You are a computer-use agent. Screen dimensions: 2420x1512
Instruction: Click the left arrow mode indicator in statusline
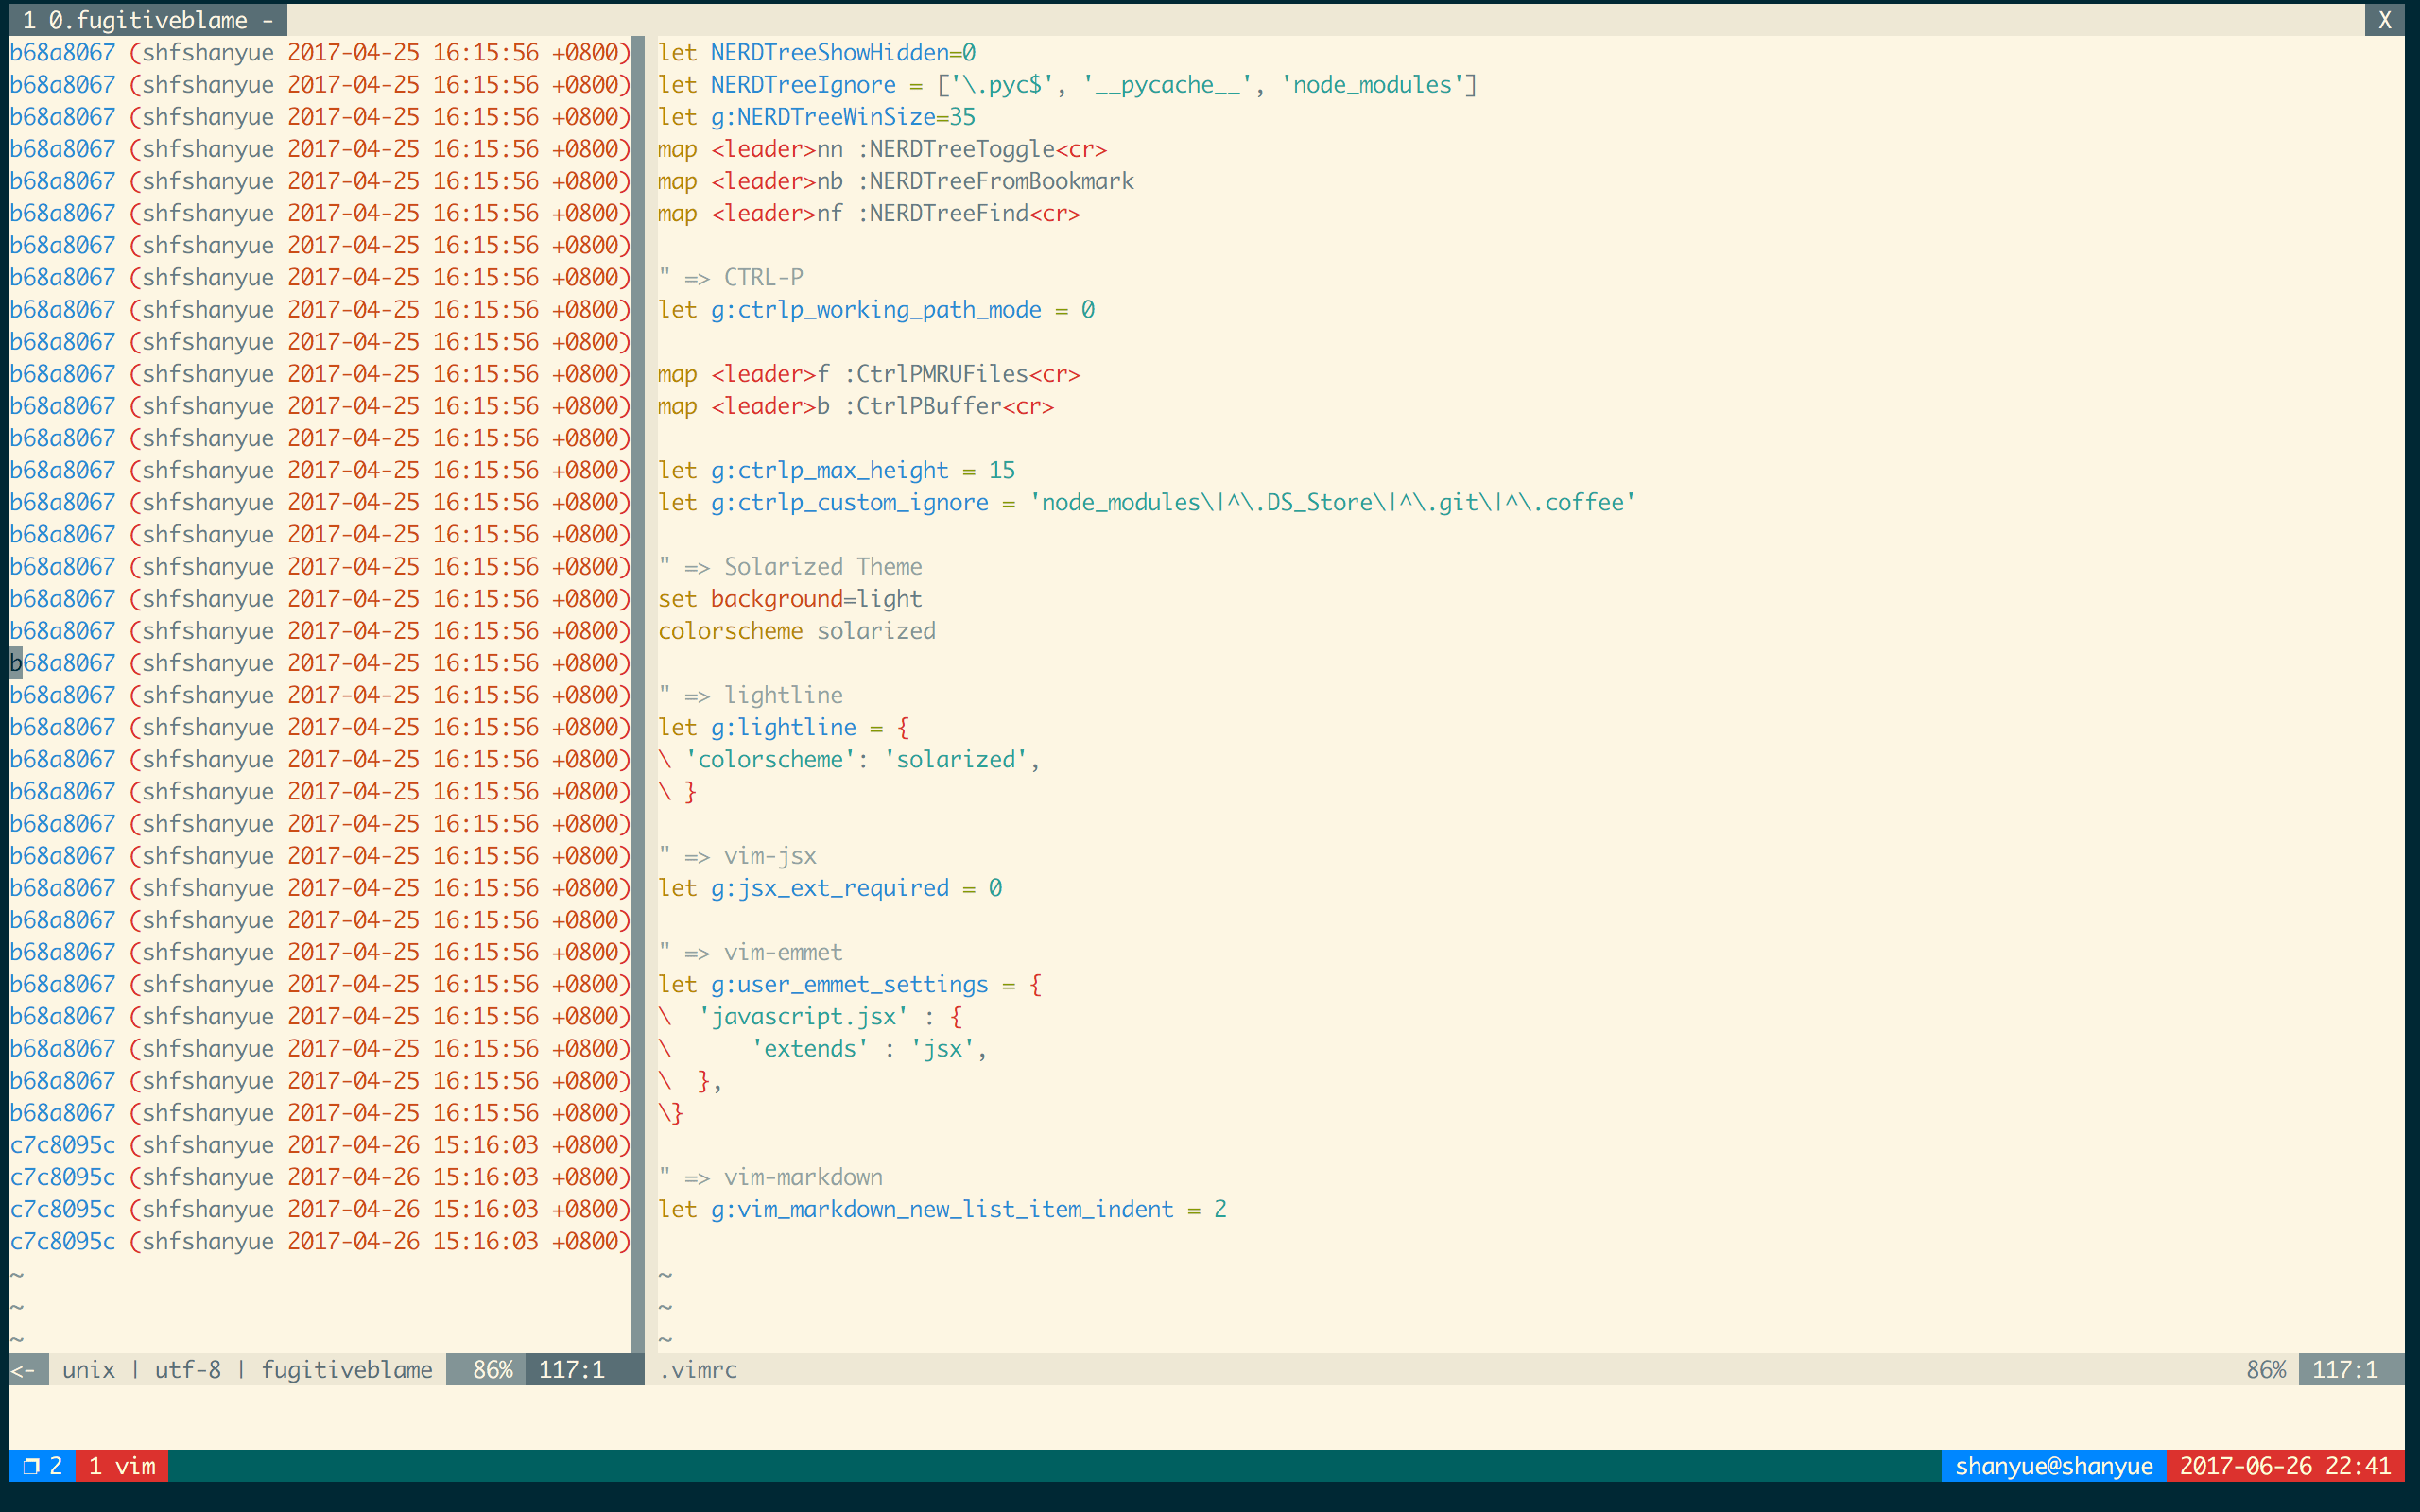click(x=26, y=1369)
